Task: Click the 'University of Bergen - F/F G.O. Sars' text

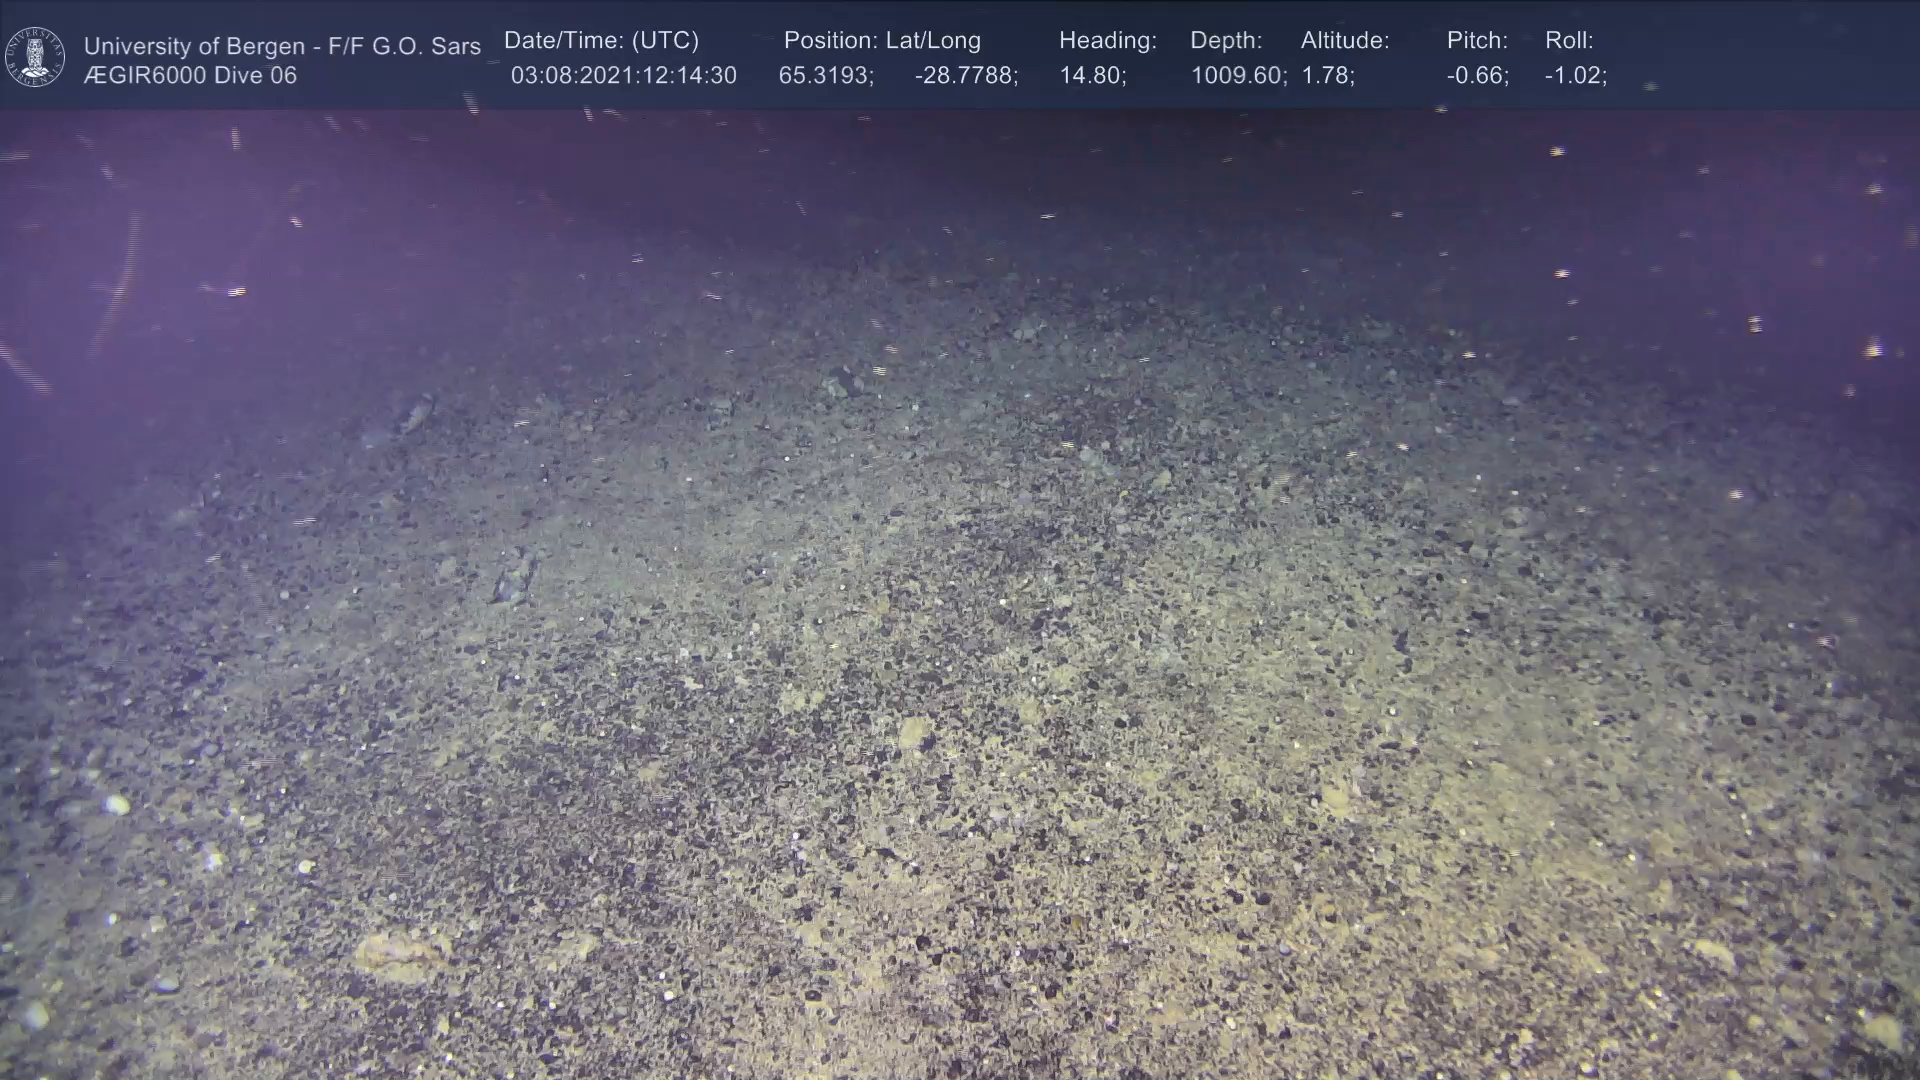Action: coord(282,46)
